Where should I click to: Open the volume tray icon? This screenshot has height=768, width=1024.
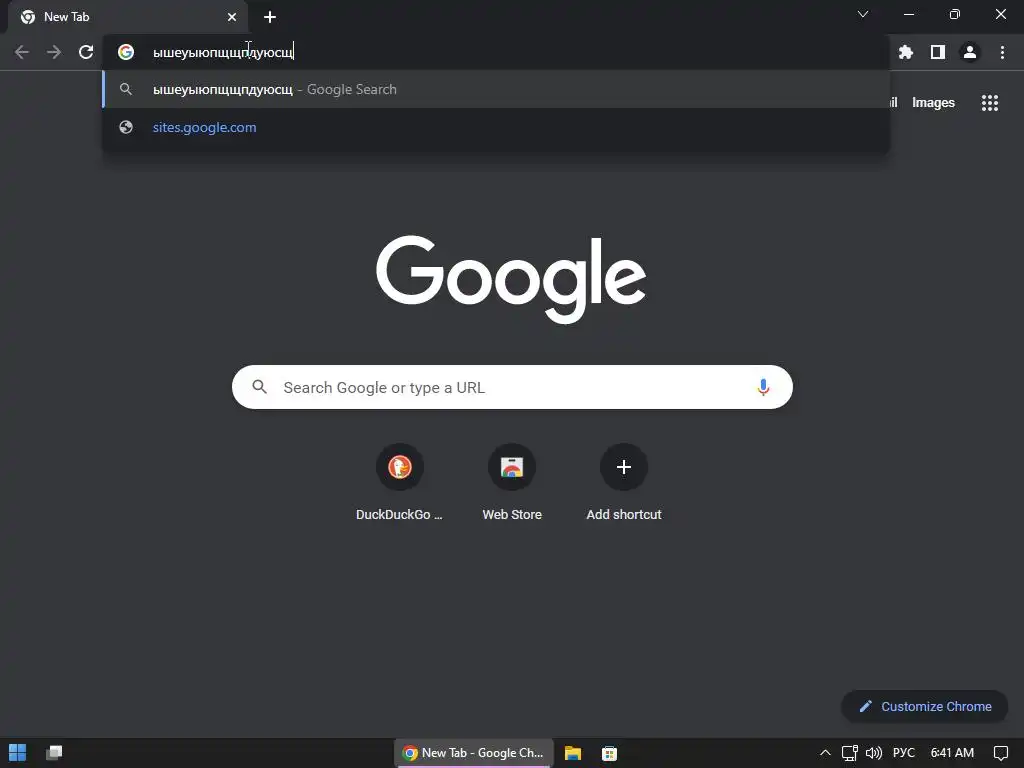click(x=873, y=753)
